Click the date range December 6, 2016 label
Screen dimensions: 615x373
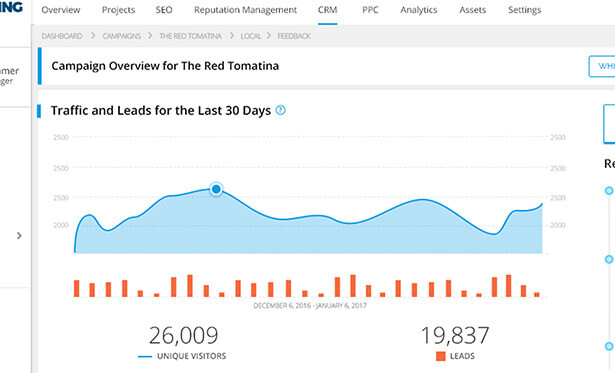coord(310,306)
